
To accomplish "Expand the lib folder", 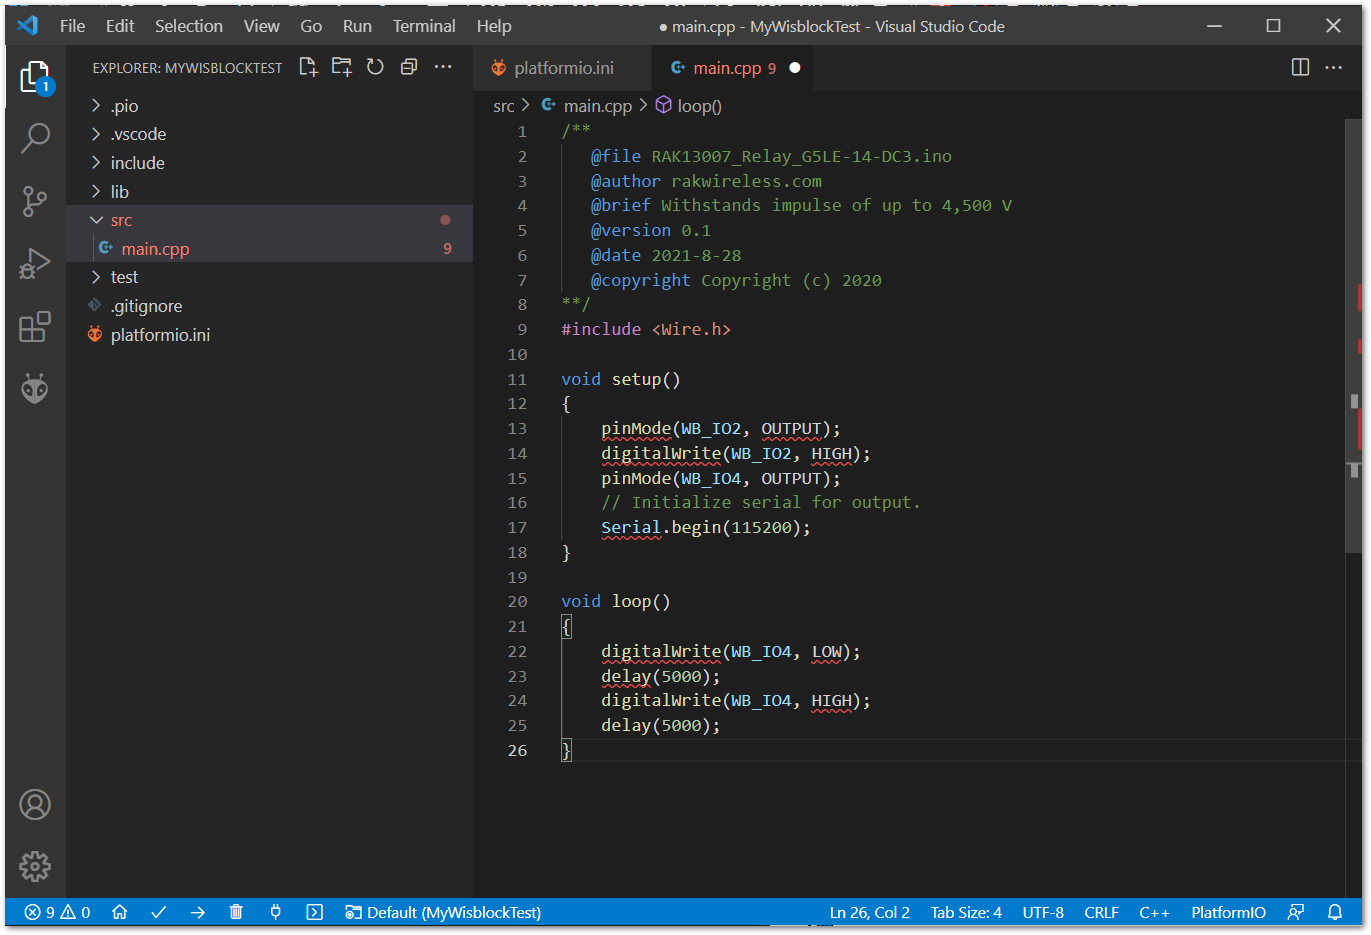I will click(x=269, y=192).
